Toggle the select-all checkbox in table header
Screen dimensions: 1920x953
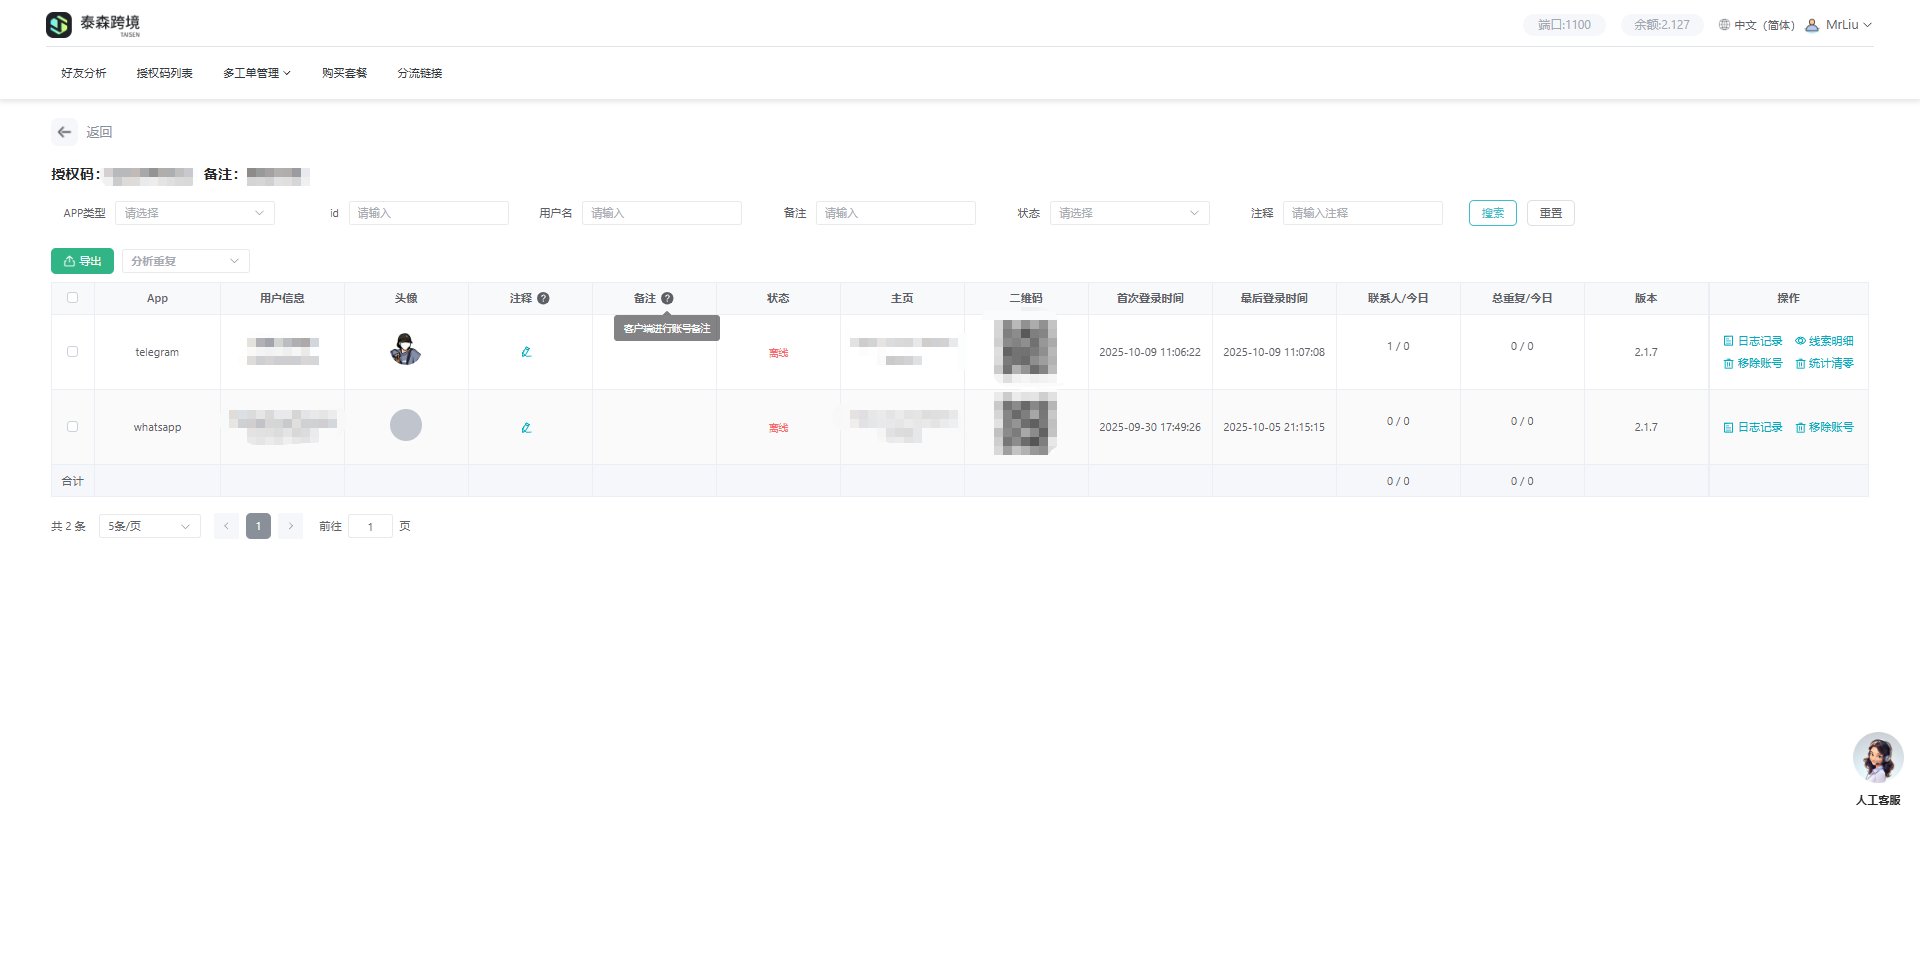pyautogui.click(x=72, y=298)
